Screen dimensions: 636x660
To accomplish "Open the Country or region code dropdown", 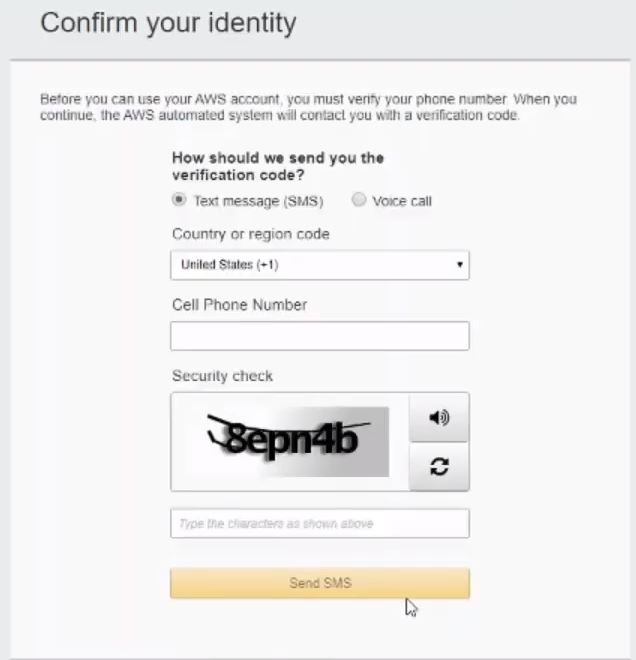I will 319,265.
